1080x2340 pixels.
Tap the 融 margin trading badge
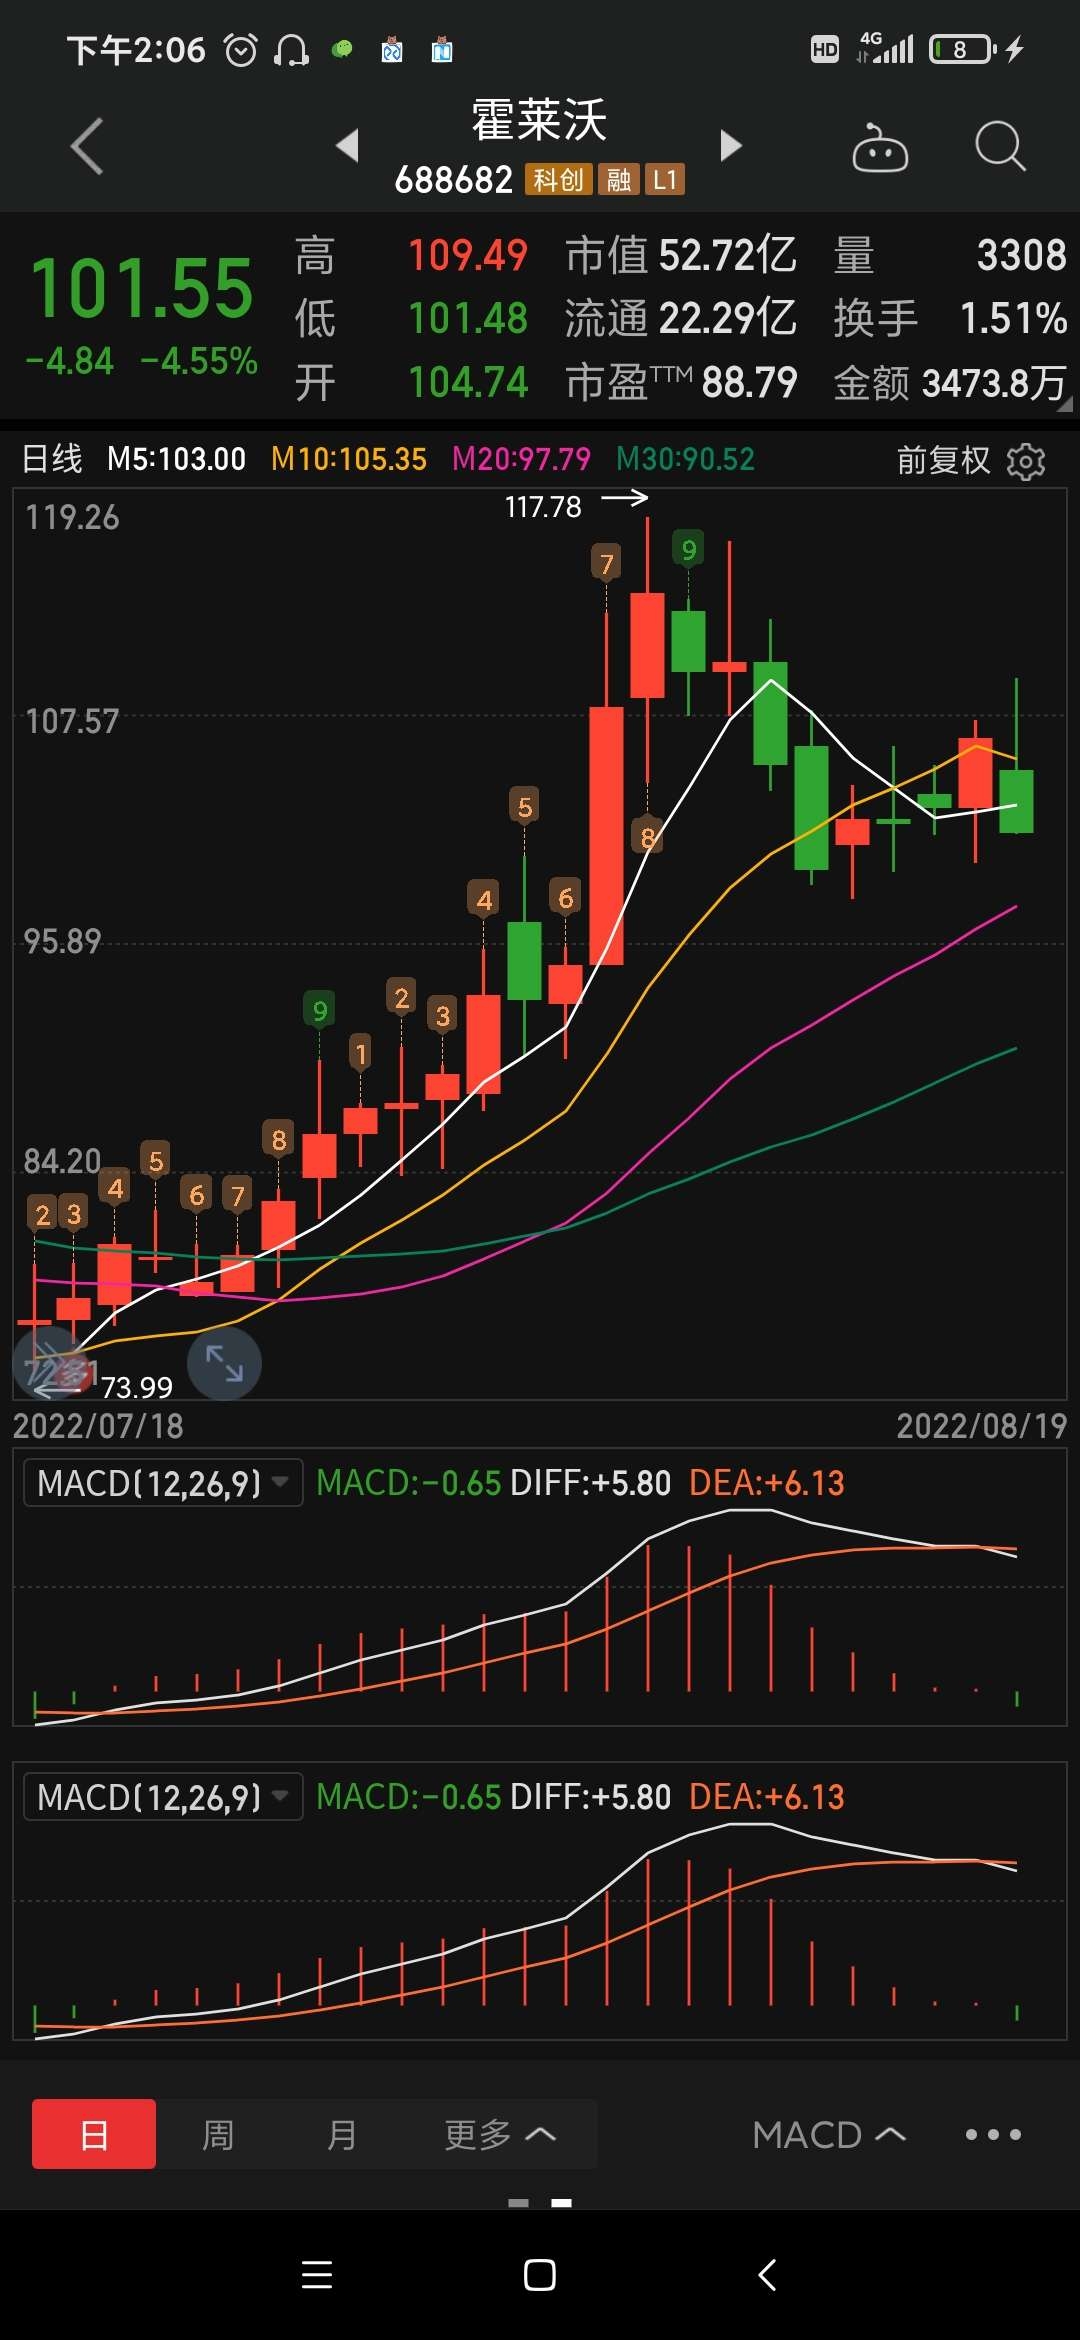(x=618, y=180)
